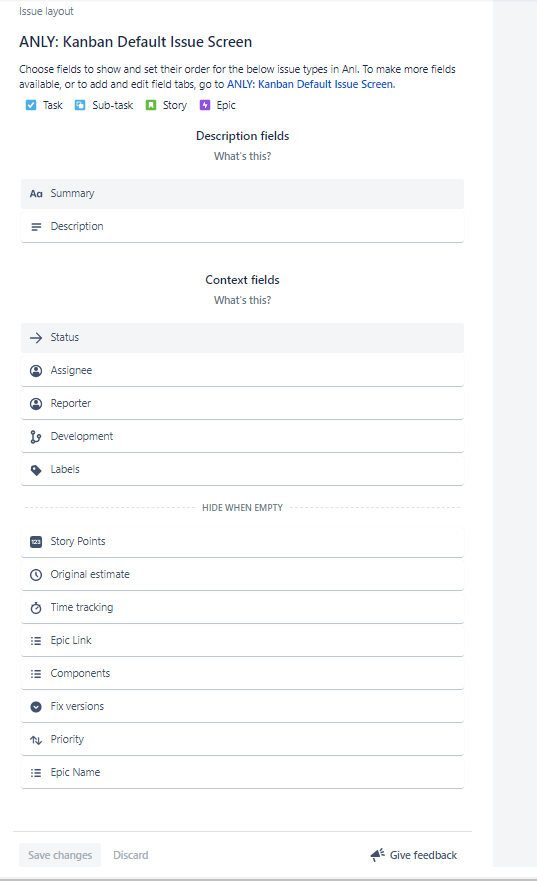Screen dimensions: 537x881
Task: Click the Fix versions chevron icon
Action: 36,707
